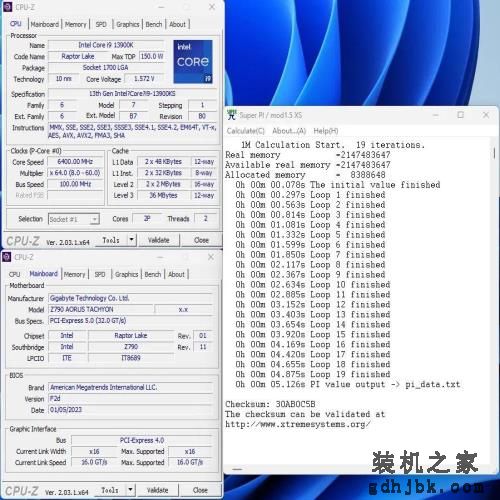Click the Intel Core i9 13900K name field
500x500 pixels.
click(x=106, y=45)
